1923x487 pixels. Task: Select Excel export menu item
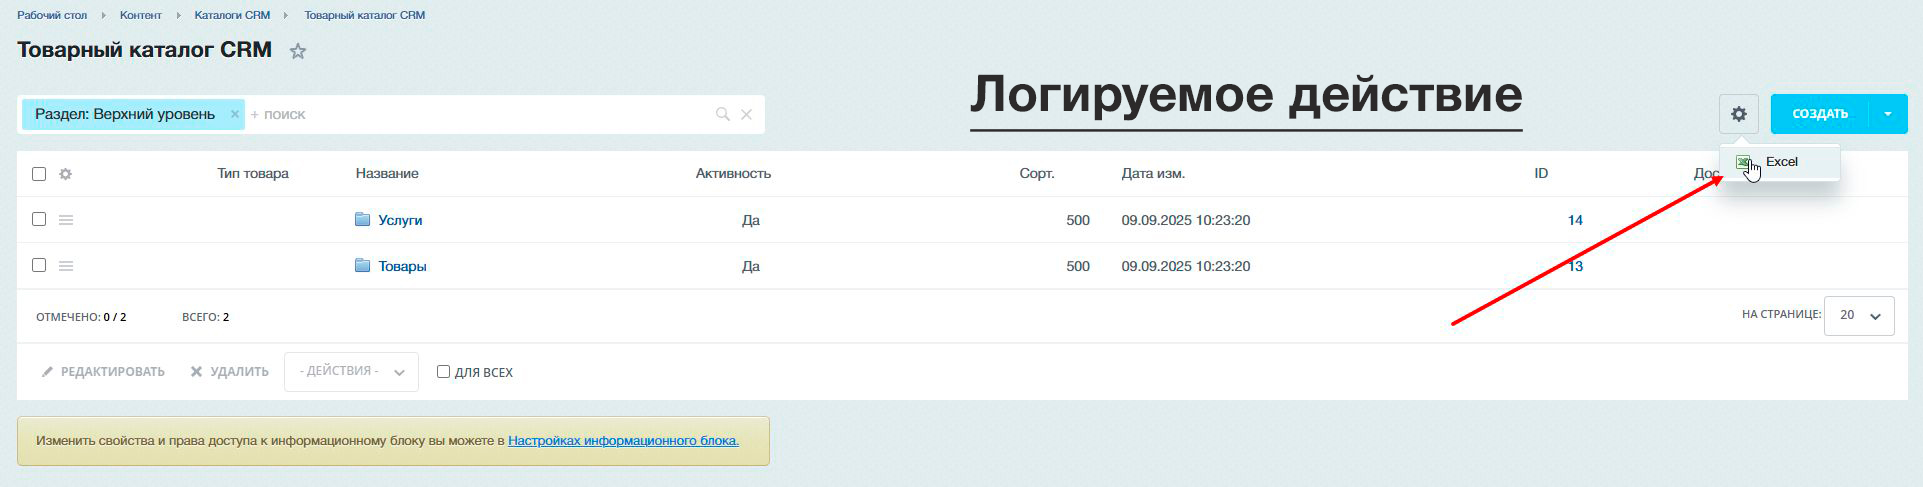tap(1780, 162)
